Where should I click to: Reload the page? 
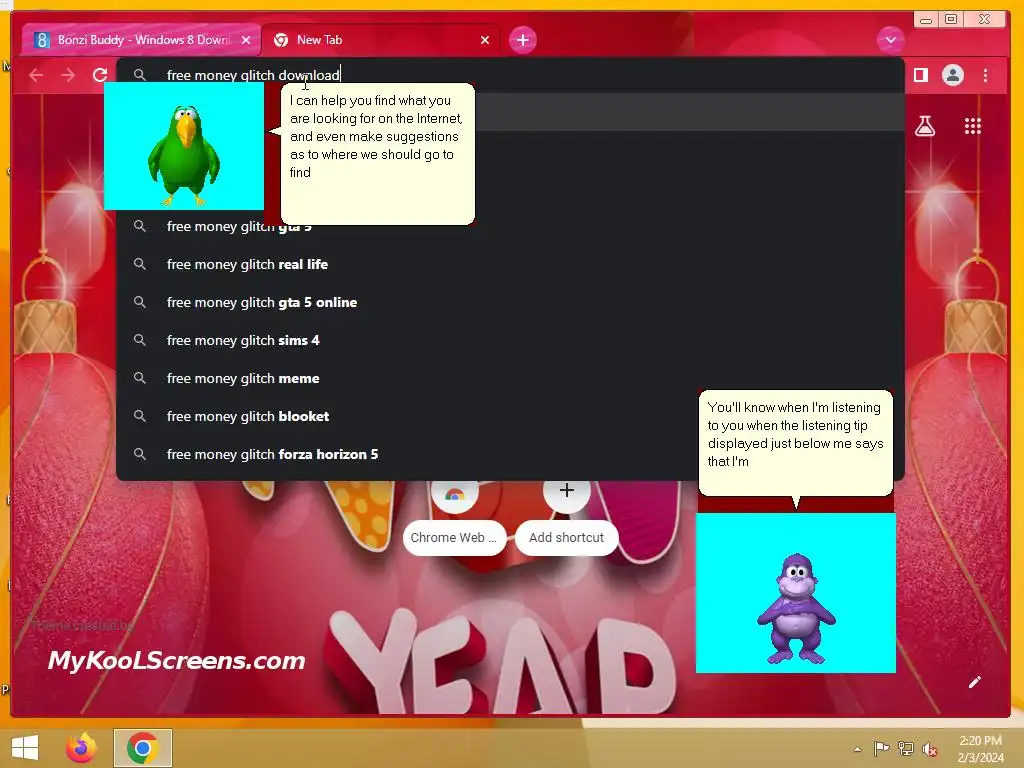tap(100, 75)
